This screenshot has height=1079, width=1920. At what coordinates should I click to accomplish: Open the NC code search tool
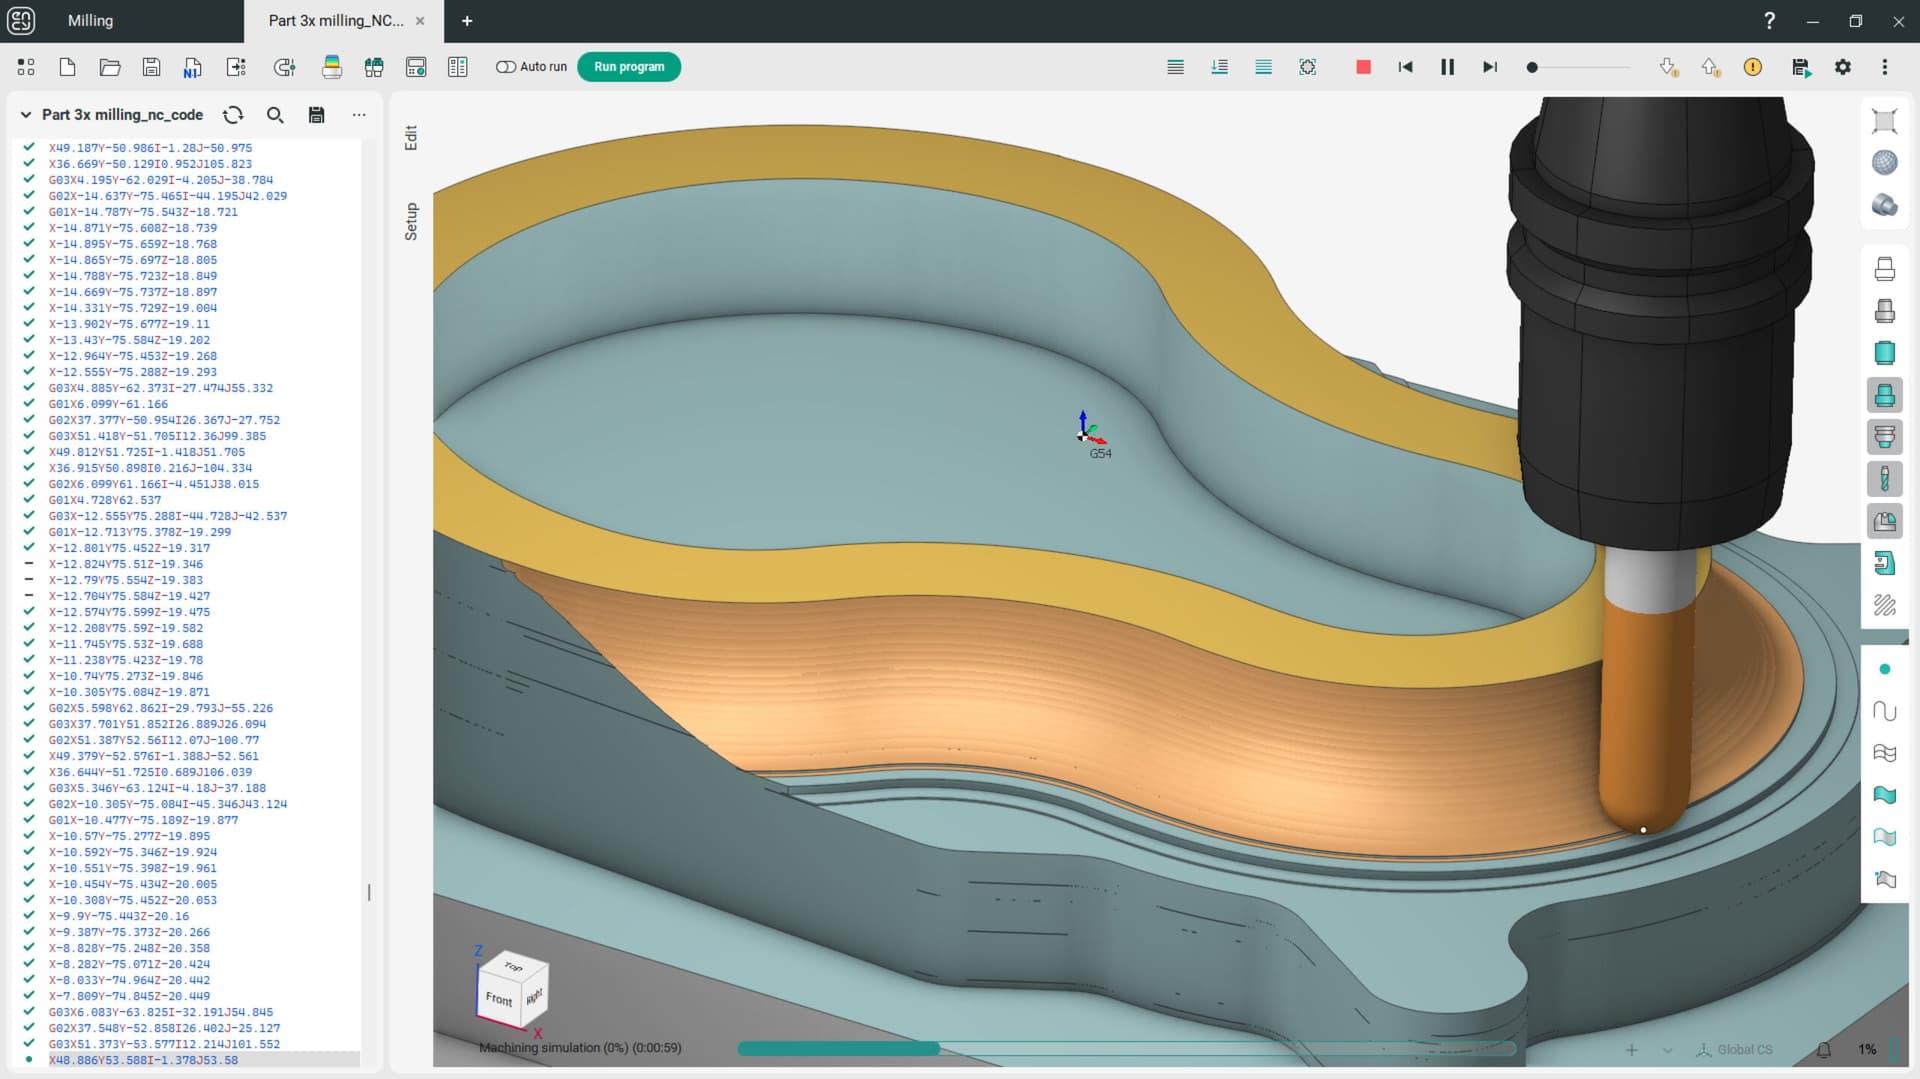point(275,115)
